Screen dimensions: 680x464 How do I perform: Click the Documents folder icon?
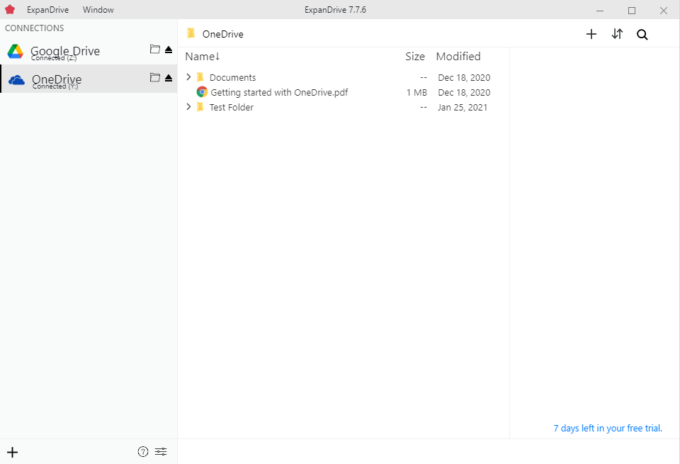(200, 77)
